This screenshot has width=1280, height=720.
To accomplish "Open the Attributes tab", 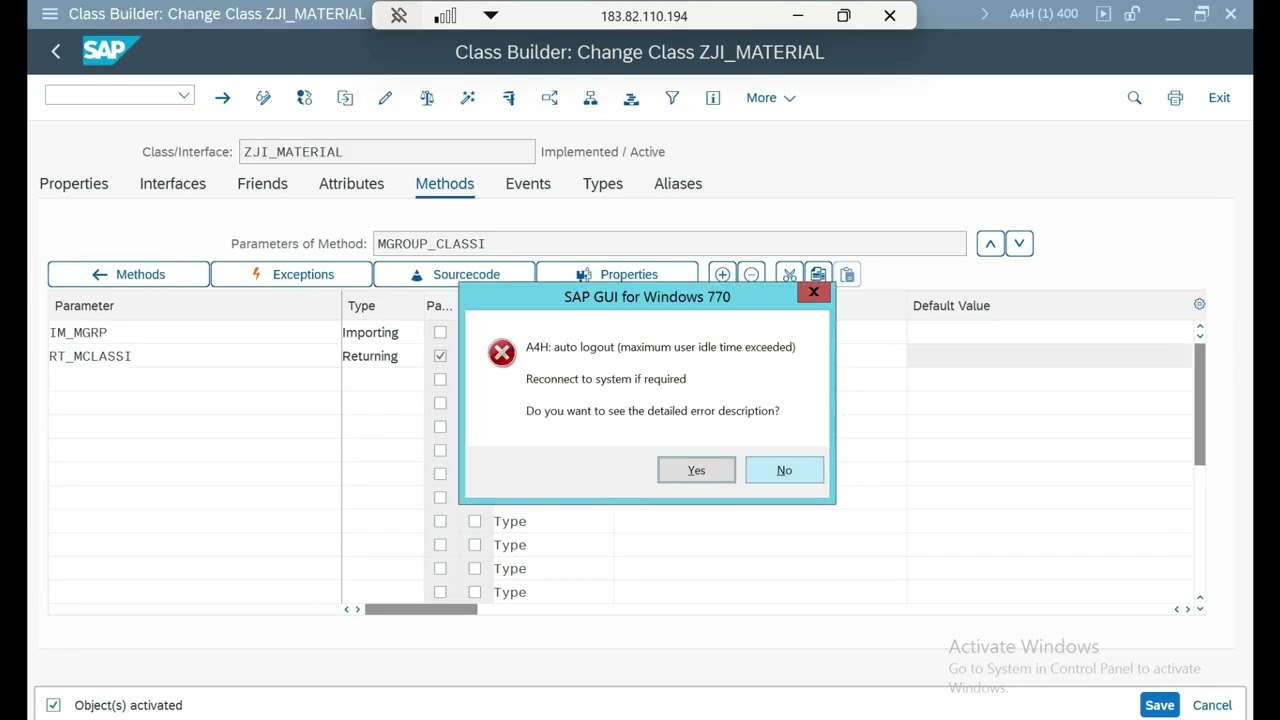I will [x=351, y=184].
